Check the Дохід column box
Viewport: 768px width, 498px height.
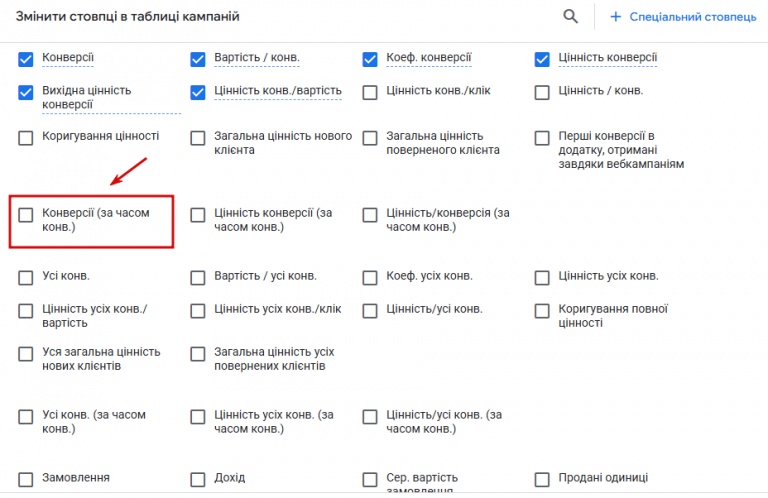pyautogui.click(x=198, y=479)
